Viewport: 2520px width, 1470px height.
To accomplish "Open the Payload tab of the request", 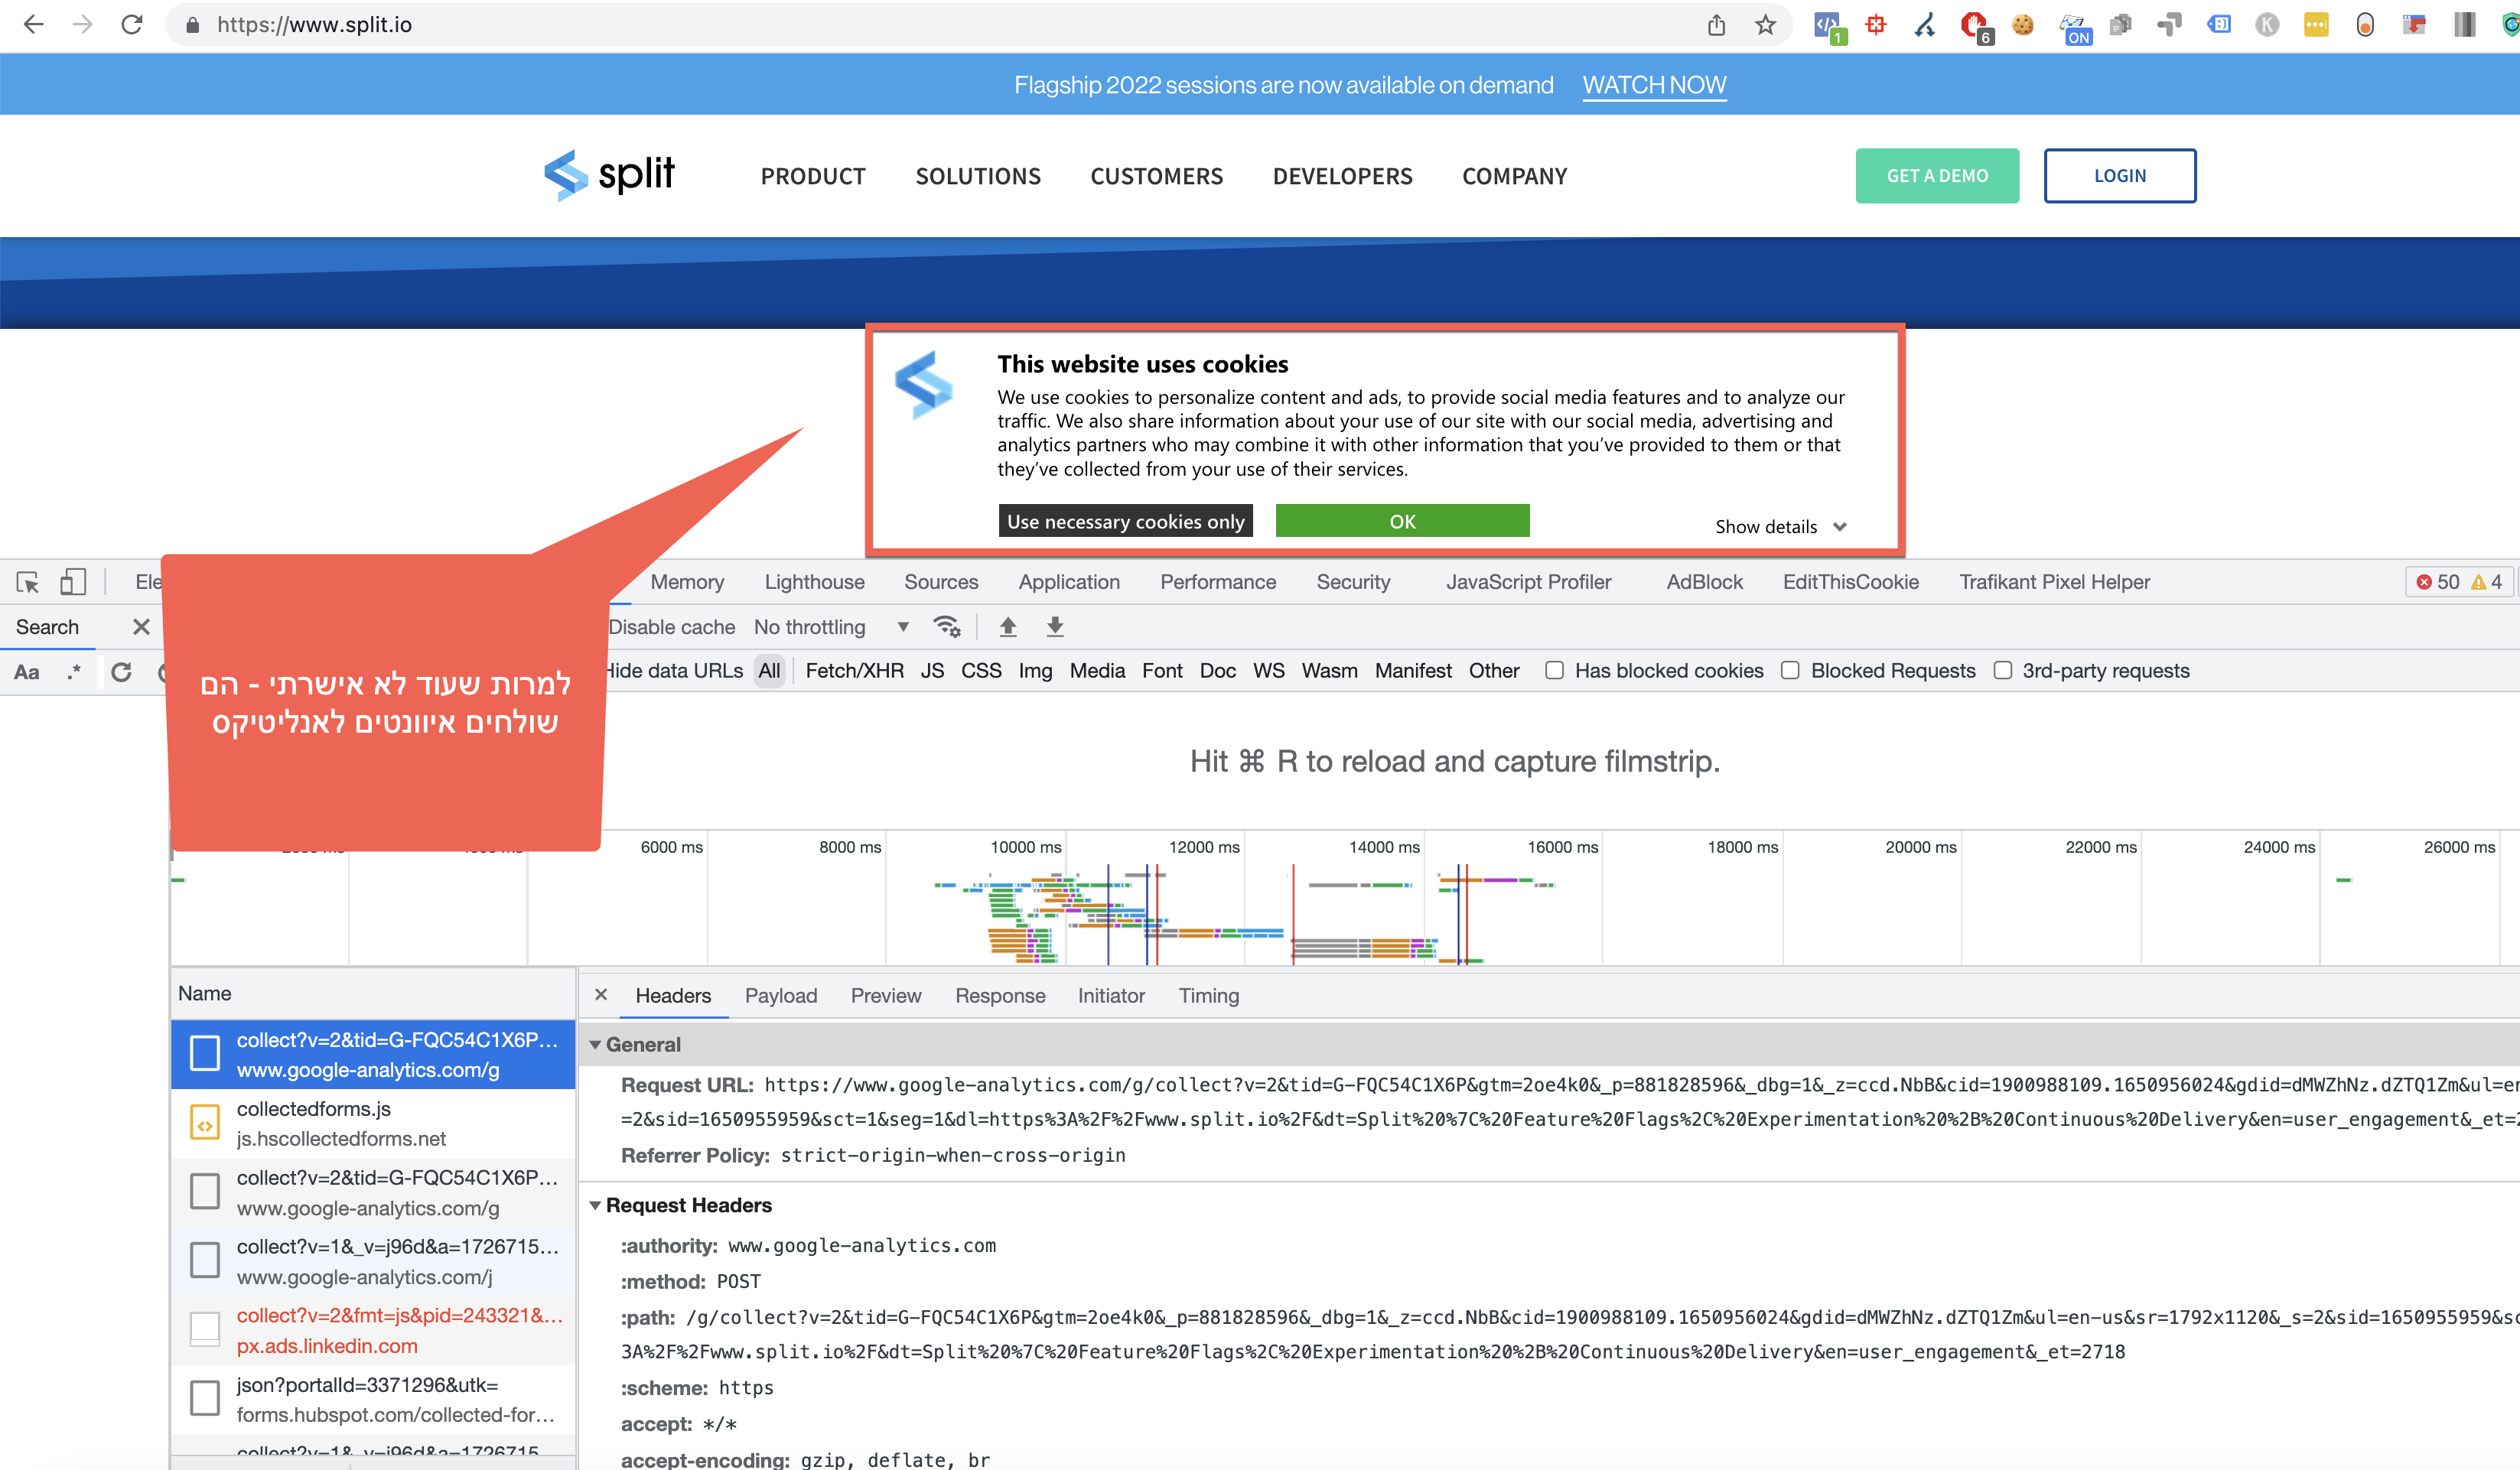I will click(x=780, y=996).
